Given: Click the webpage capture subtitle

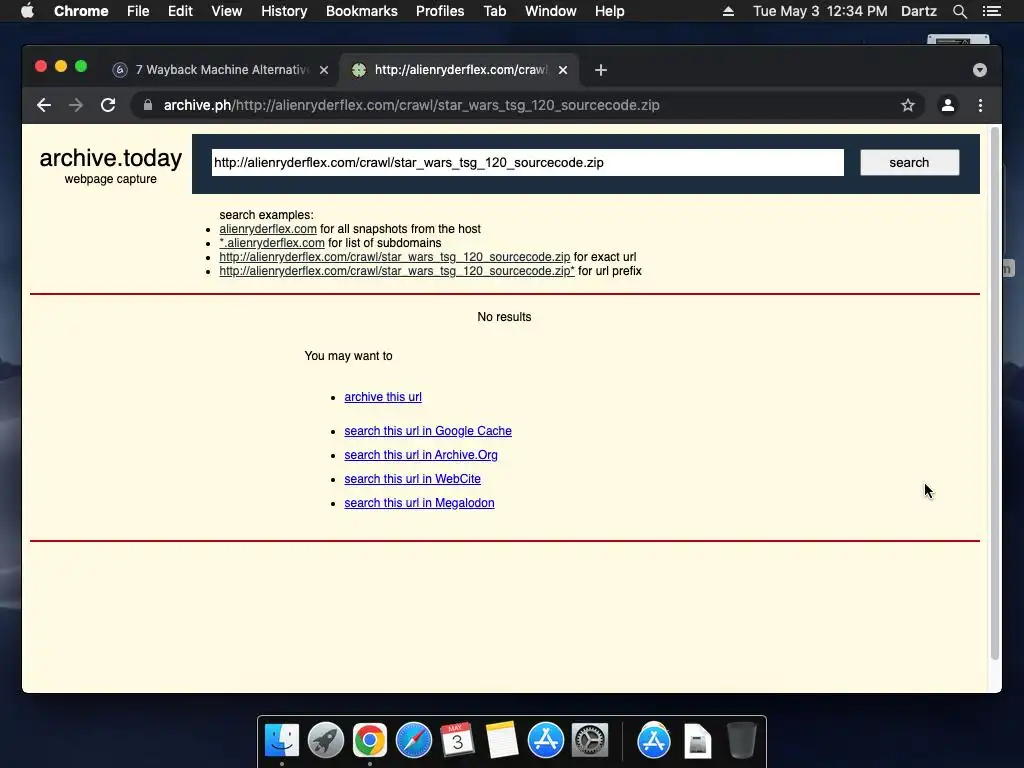Looking at the screenshot, I should click(x=110, y=179).
